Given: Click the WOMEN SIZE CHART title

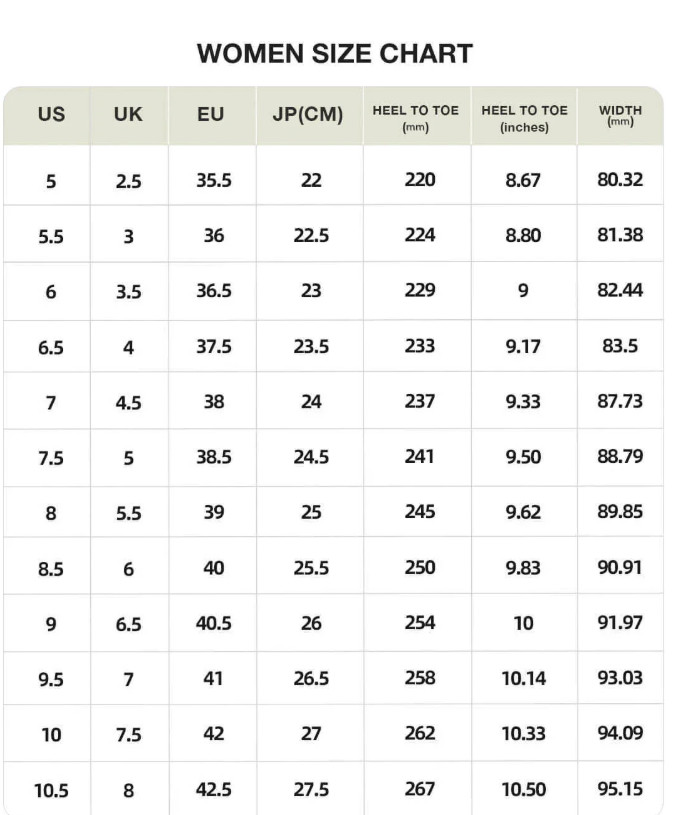Looking at the screenshot, I should tap(335, 54).
